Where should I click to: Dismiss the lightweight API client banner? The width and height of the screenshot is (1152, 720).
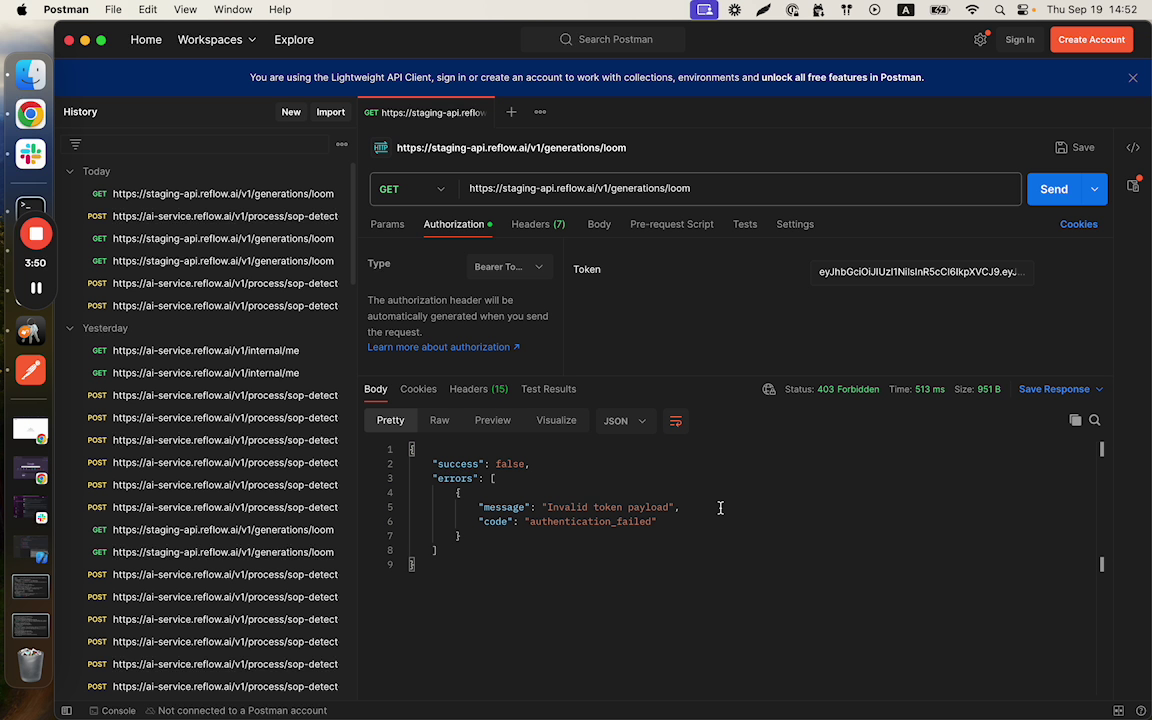coord(1133,78)
